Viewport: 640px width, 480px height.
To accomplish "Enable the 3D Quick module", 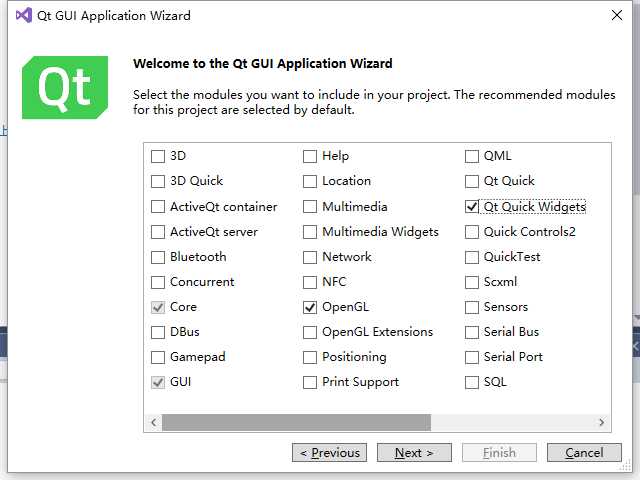I will coord(158,181).
